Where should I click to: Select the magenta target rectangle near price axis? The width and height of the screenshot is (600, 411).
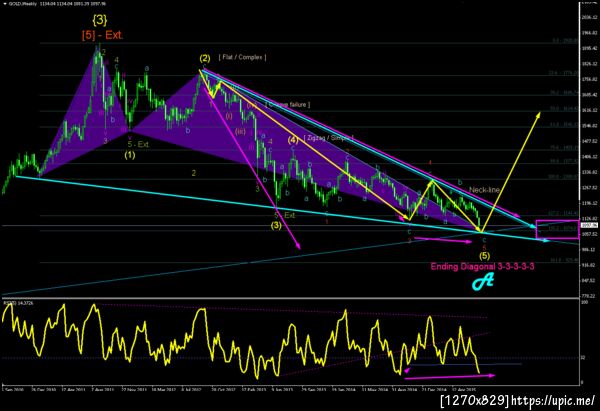pyautogui.click(x=558, y=230)
